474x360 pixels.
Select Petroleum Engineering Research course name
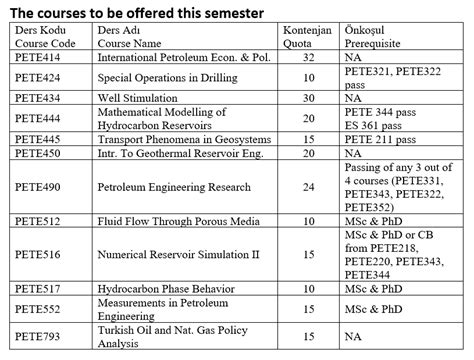(x=174, y=187)
